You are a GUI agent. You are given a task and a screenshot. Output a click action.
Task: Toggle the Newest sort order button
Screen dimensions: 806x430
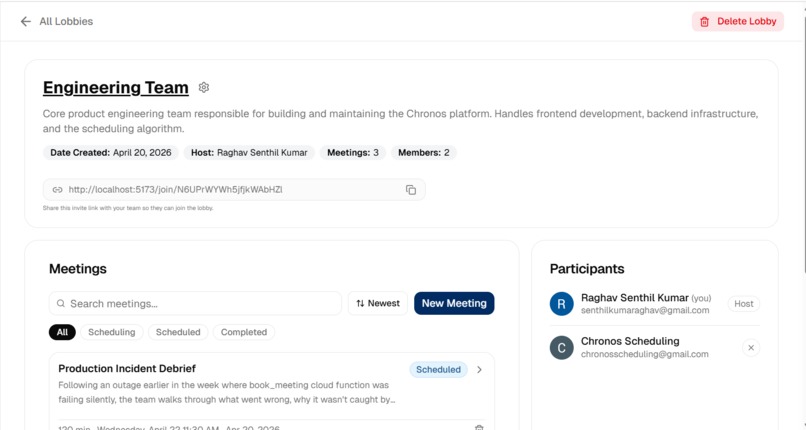tap(378, 304)
